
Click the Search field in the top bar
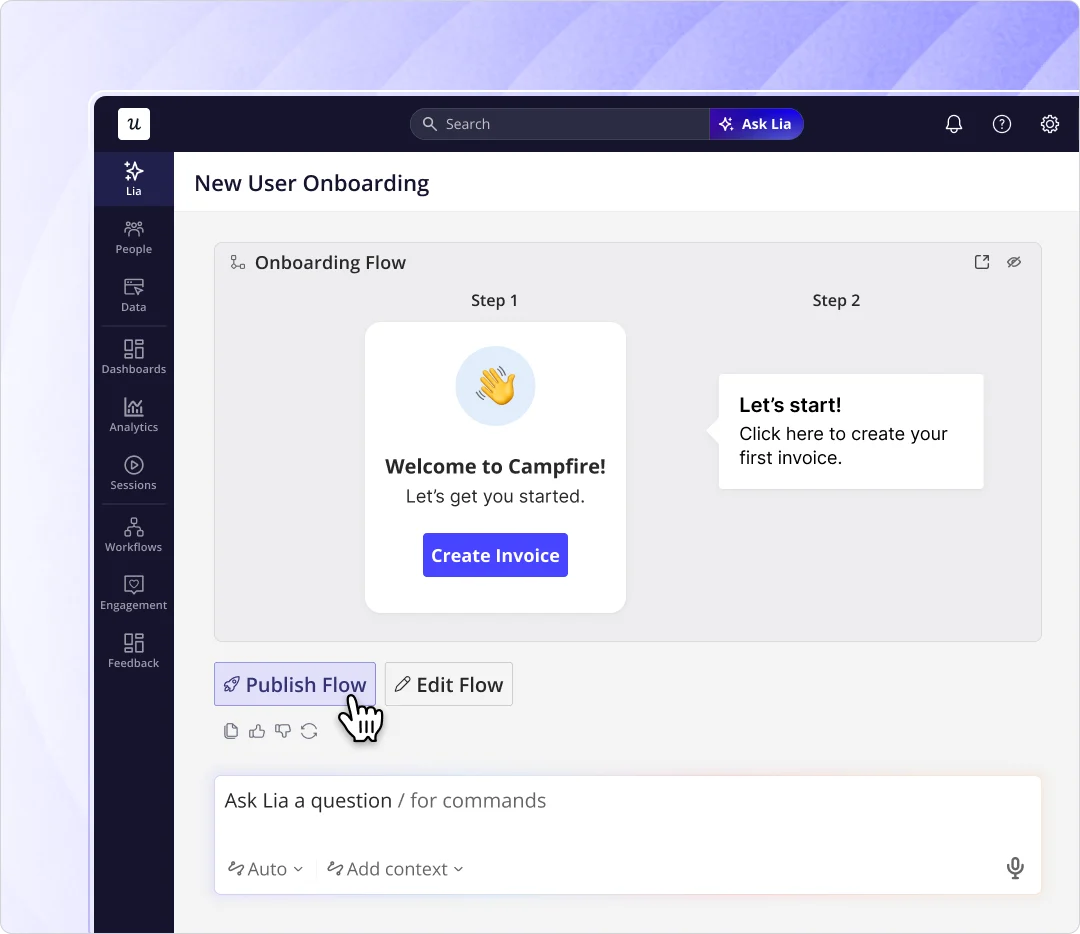point(560,124)
